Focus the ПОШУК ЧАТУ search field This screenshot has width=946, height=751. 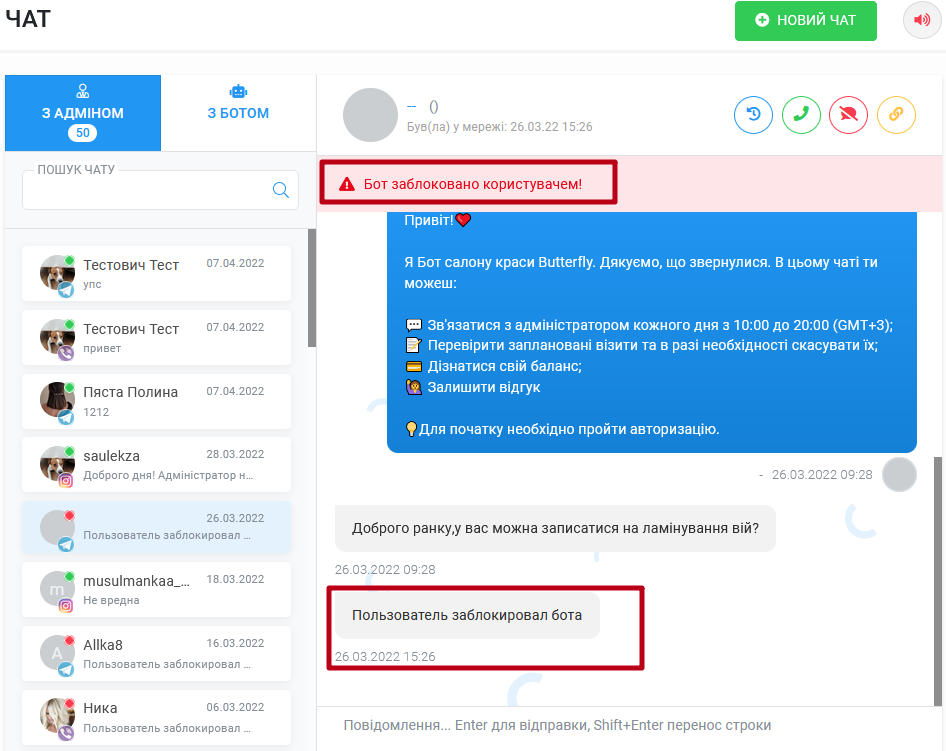tap(160, 190)
